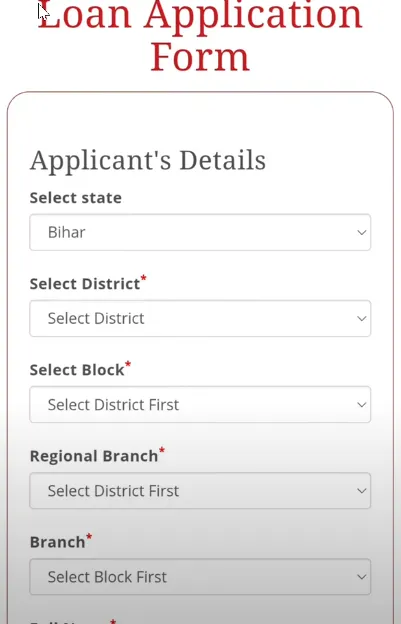This screenshot has height=624, width=401.
Task: Click the Regional Branch label text
Action: coord(94,456)
